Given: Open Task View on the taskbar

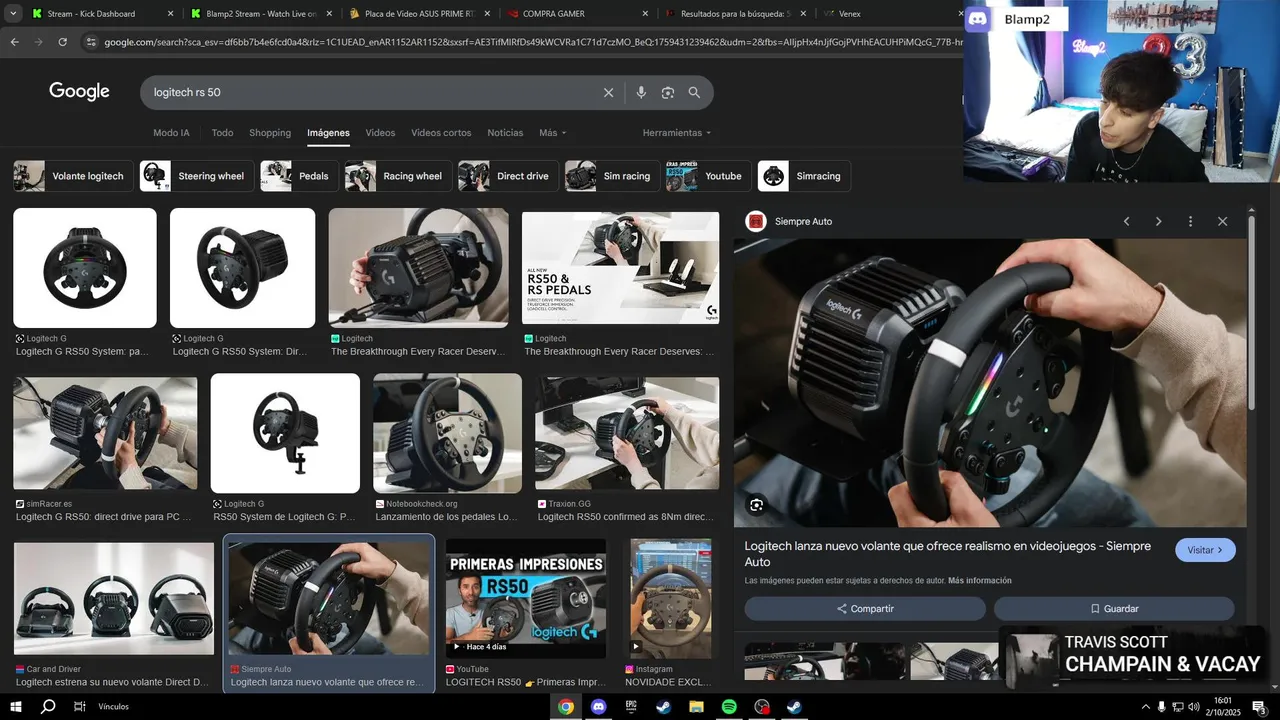Looking at the screenshot, I should point(79,706).
